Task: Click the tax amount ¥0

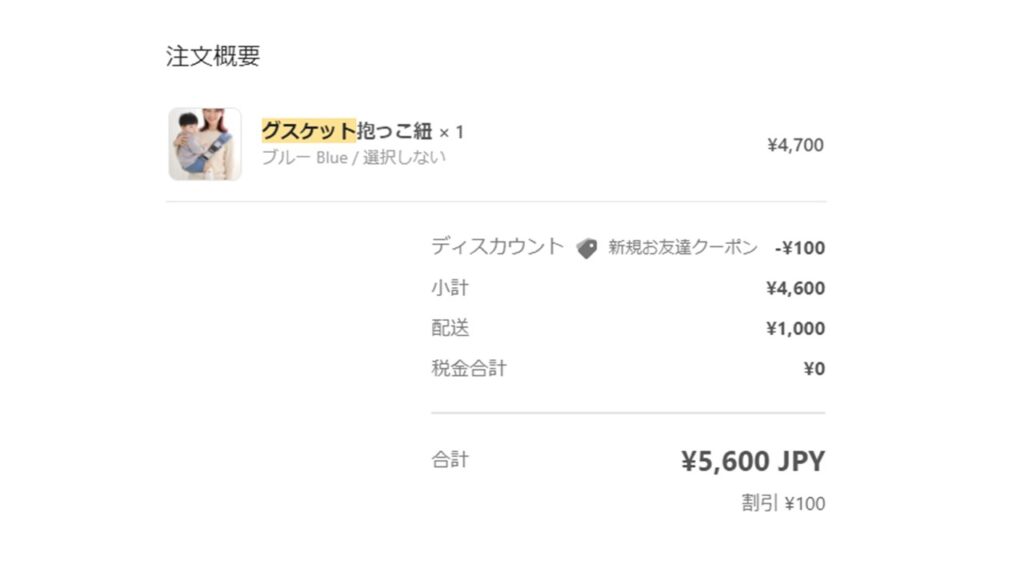Action: (x=814, y=369)
